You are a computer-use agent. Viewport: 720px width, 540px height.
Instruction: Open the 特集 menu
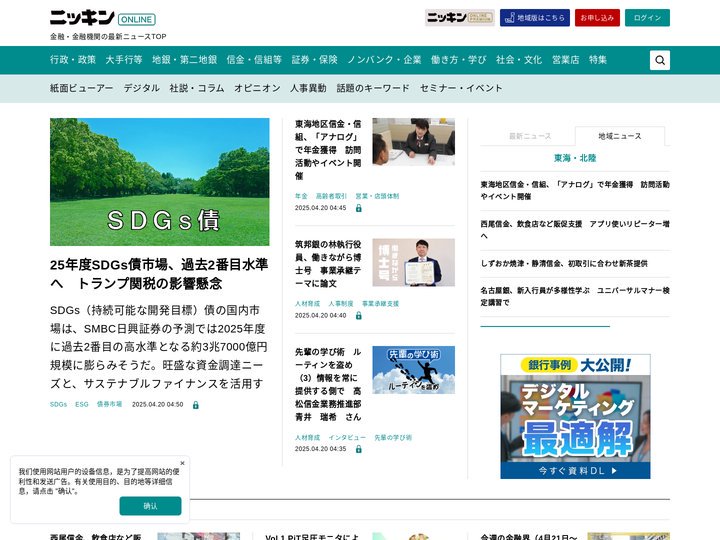click(x=598, y=60)
